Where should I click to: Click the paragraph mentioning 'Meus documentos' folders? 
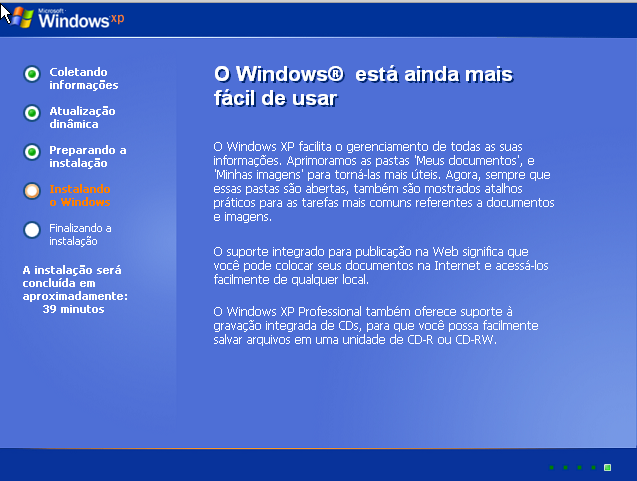point(384,181)
